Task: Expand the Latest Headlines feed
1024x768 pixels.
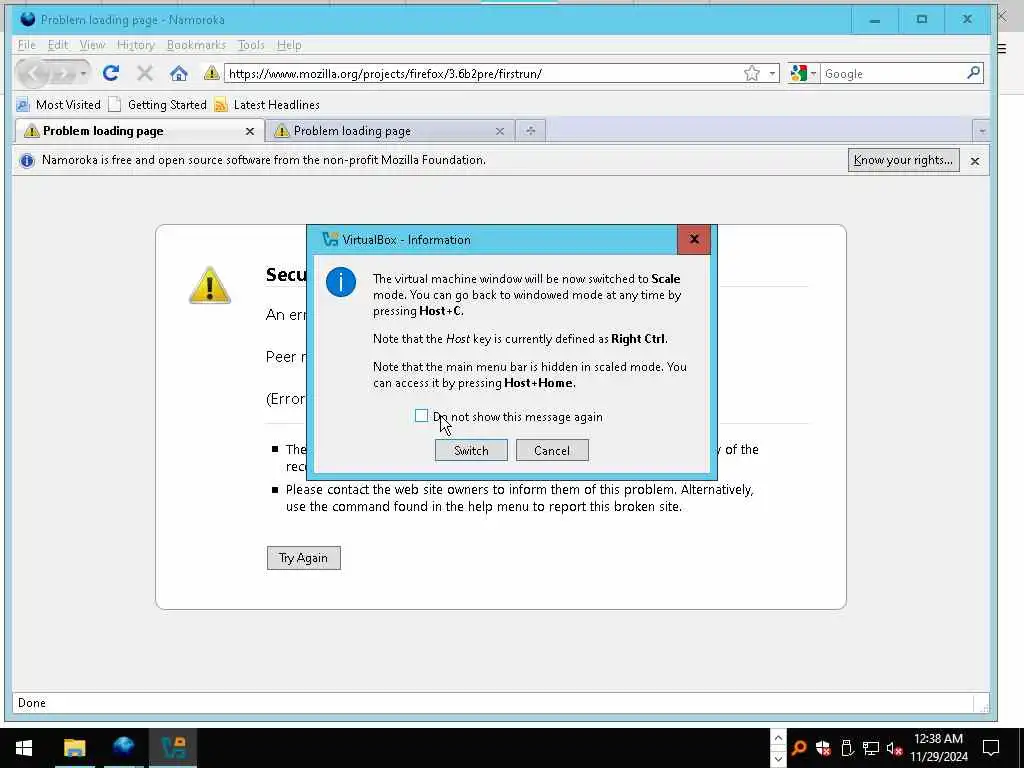Action: click(266, 104)
